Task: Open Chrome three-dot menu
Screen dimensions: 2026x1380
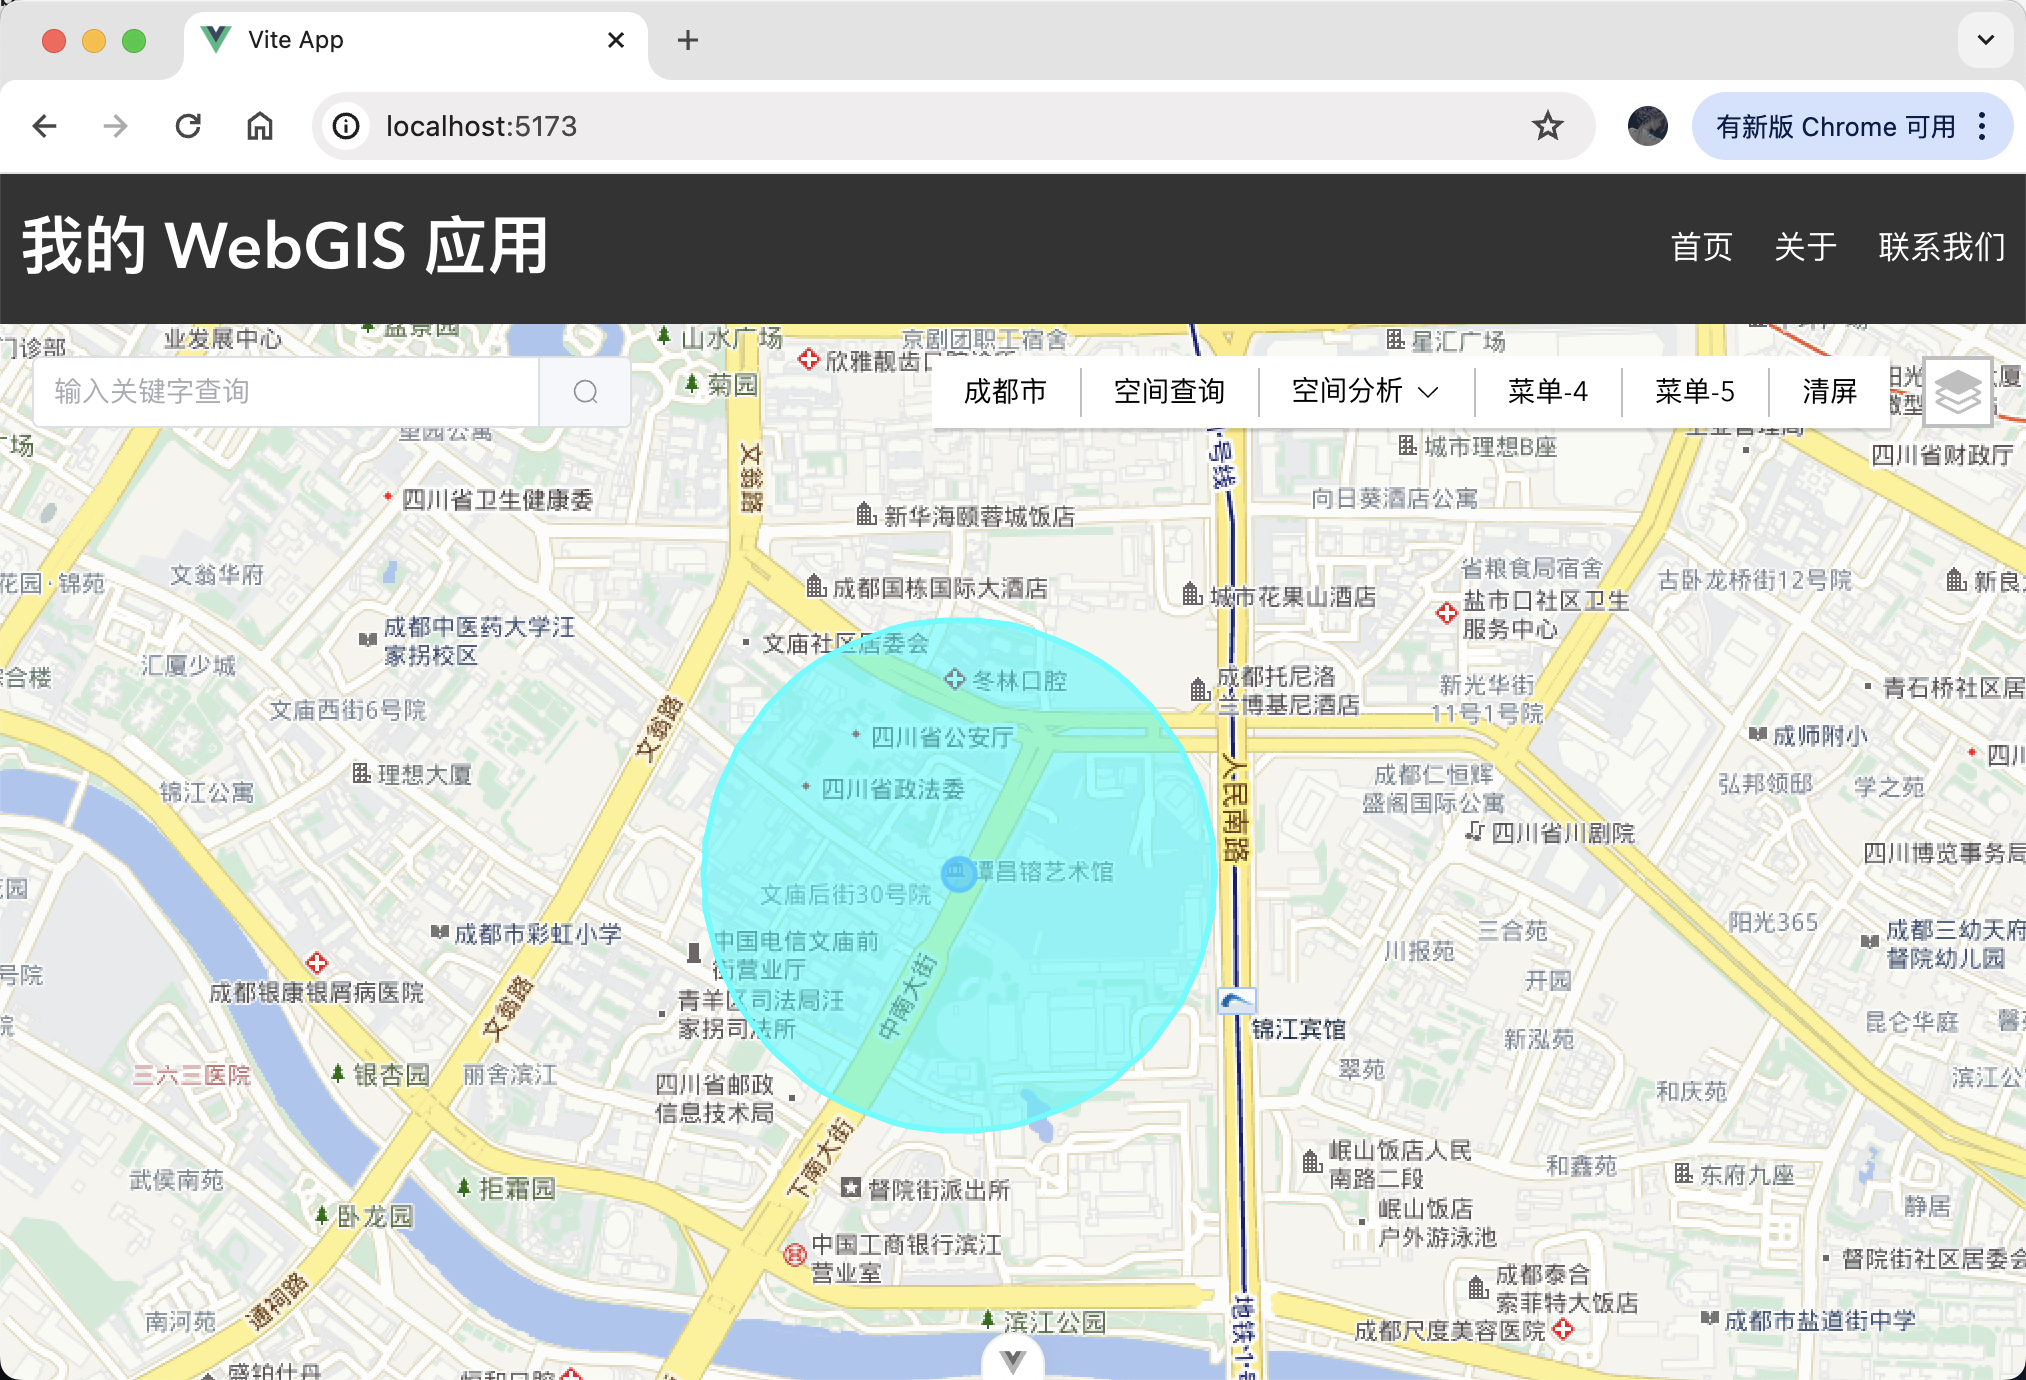Action: (1982, 126)
